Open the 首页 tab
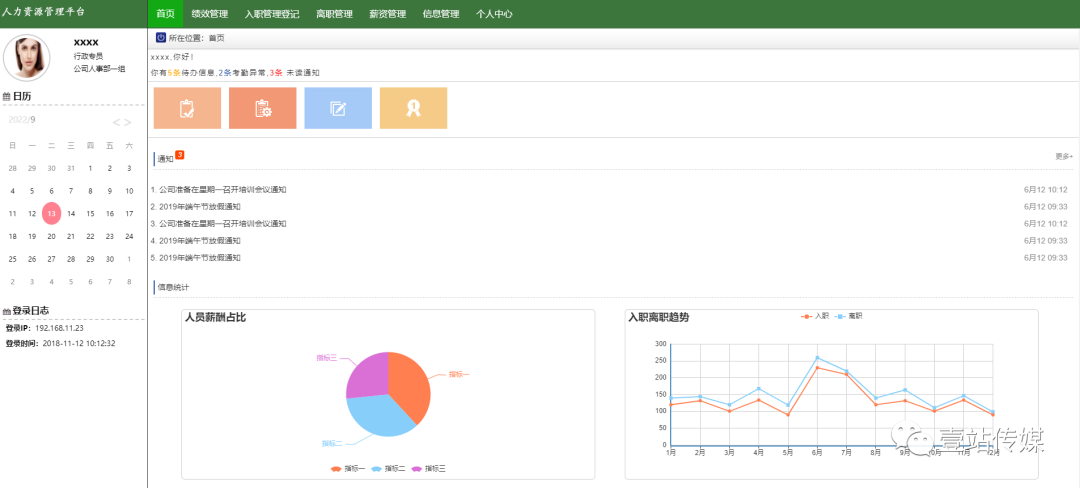Screen dimensions: 1080x488 point(165,14)
